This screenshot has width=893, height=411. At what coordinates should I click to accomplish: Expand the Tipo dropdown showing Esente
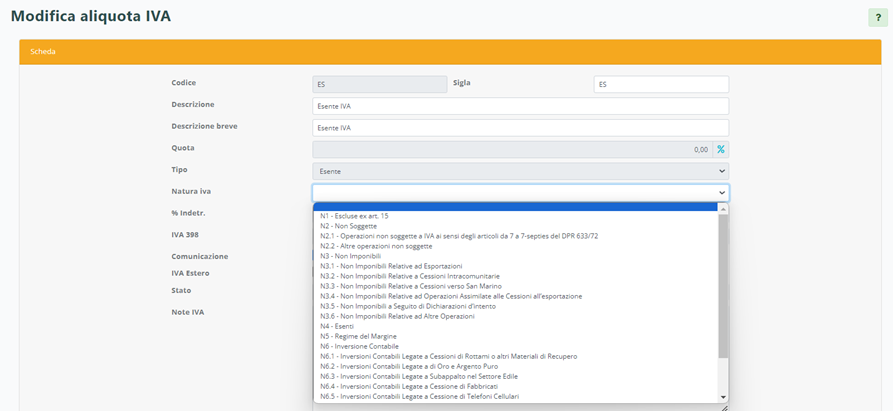[x=520, y=171]
